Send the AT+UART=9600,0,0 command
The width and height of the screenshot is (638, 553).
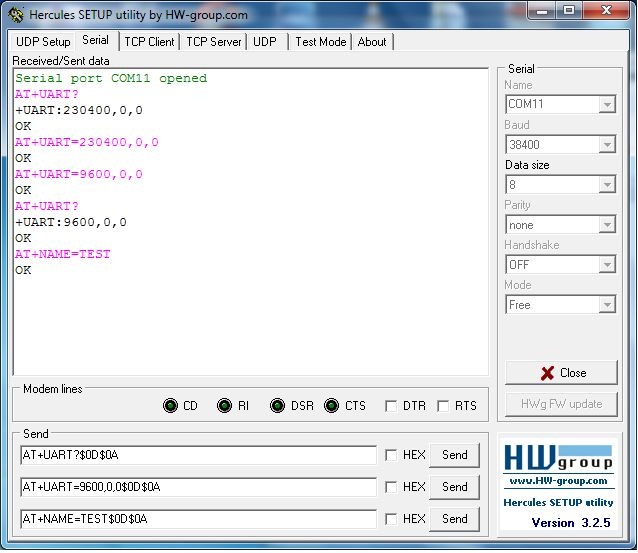coord(454,487)
